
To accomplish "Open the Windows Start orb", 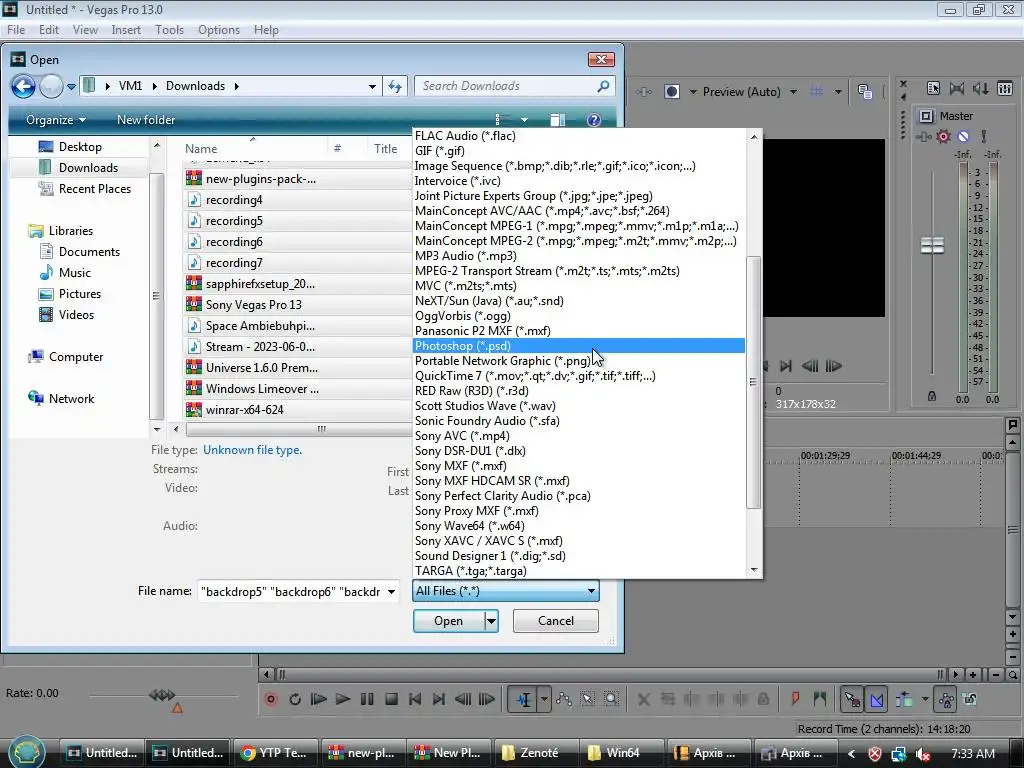I will tap(26, 752).
